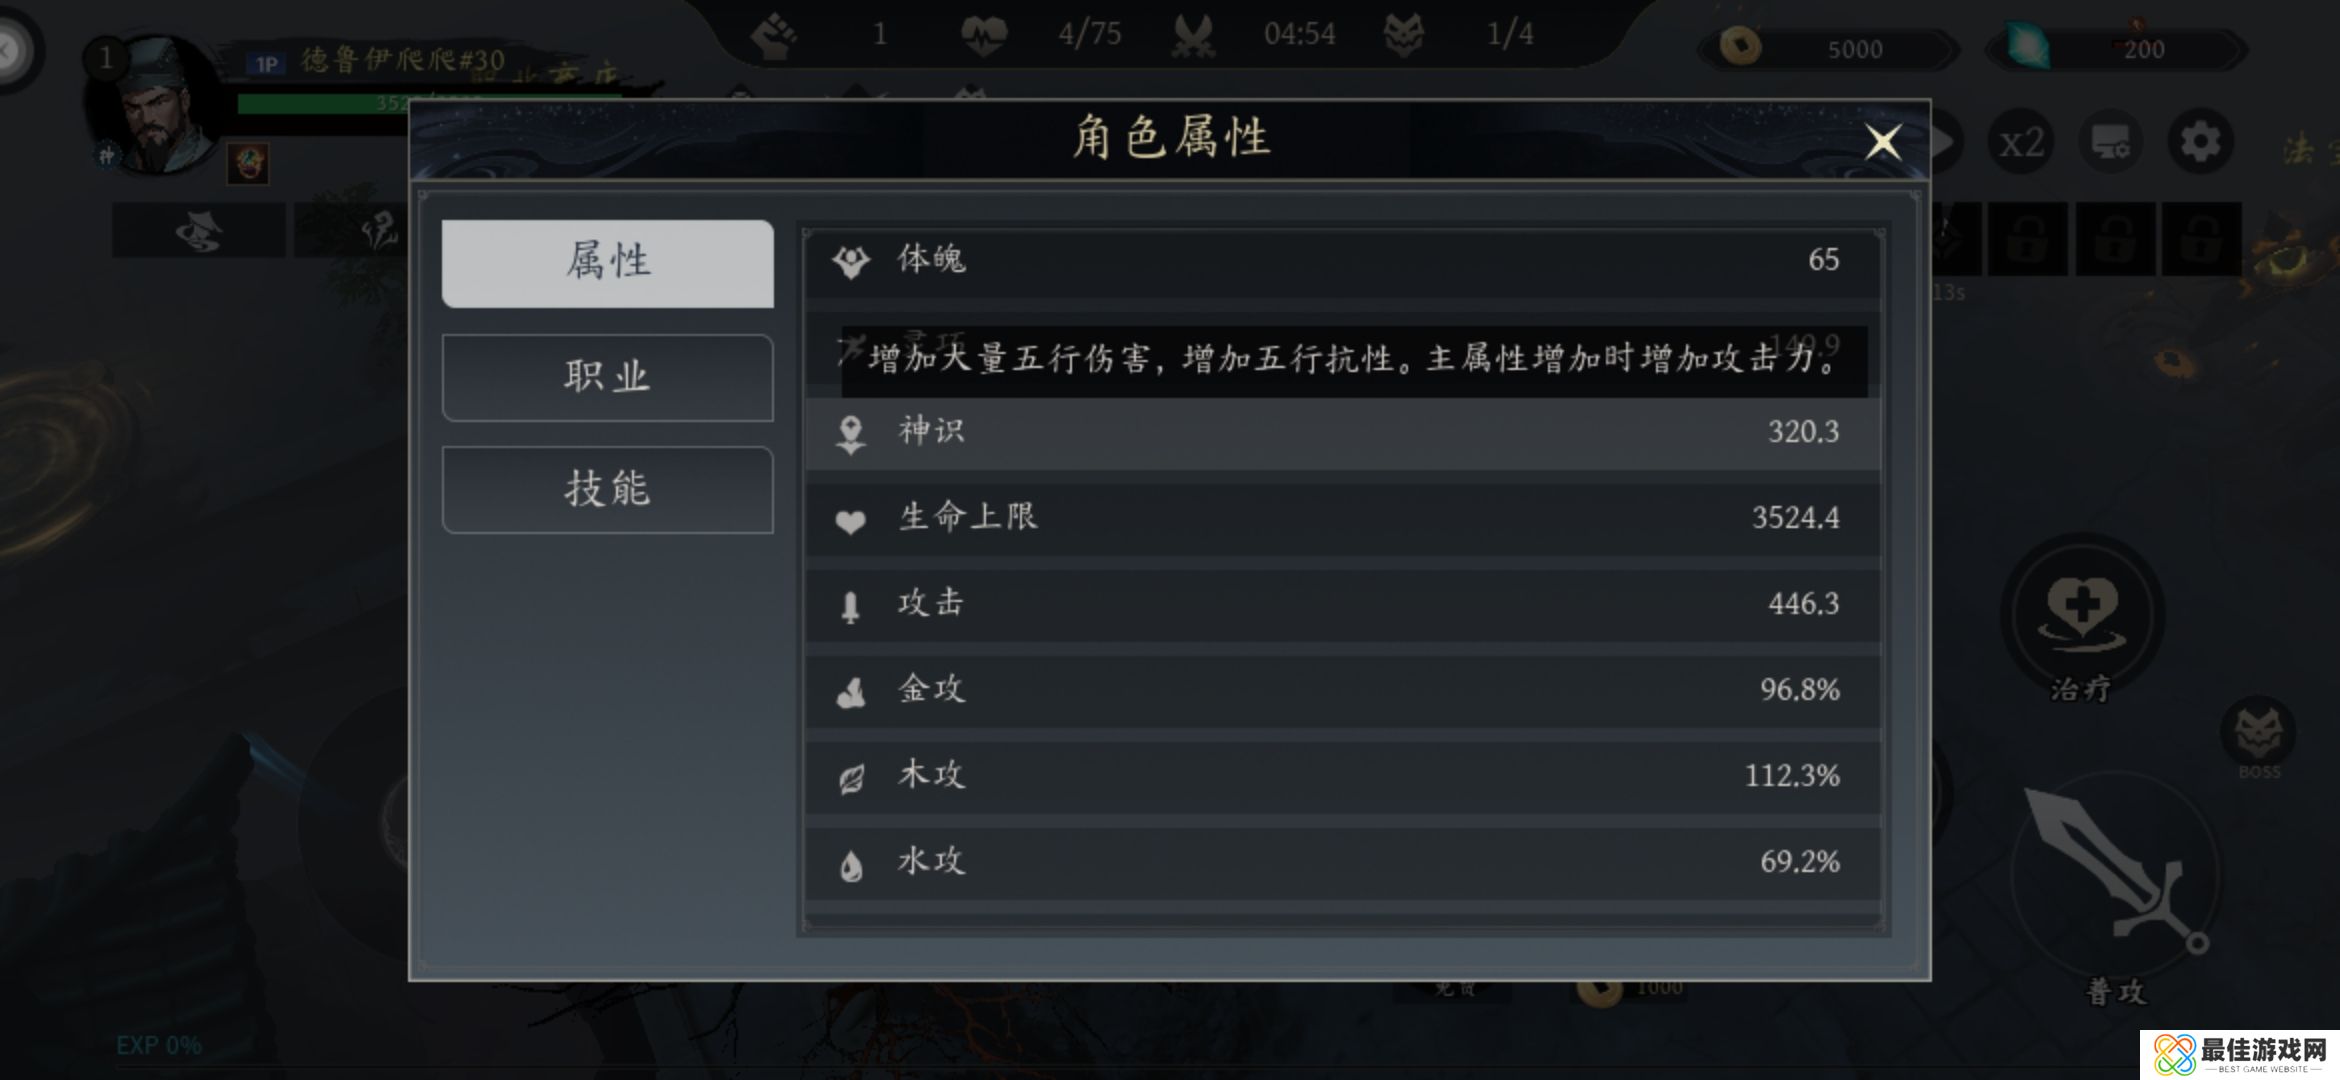Toggle the x2 game speed button

pyautogui.click(x=2021, y=142)
